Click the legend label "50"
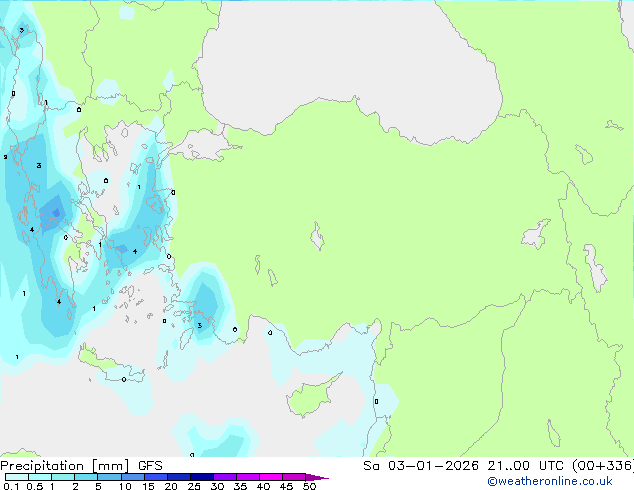The image size is (634, 490). pyautogui.click(x=309, y=486)
